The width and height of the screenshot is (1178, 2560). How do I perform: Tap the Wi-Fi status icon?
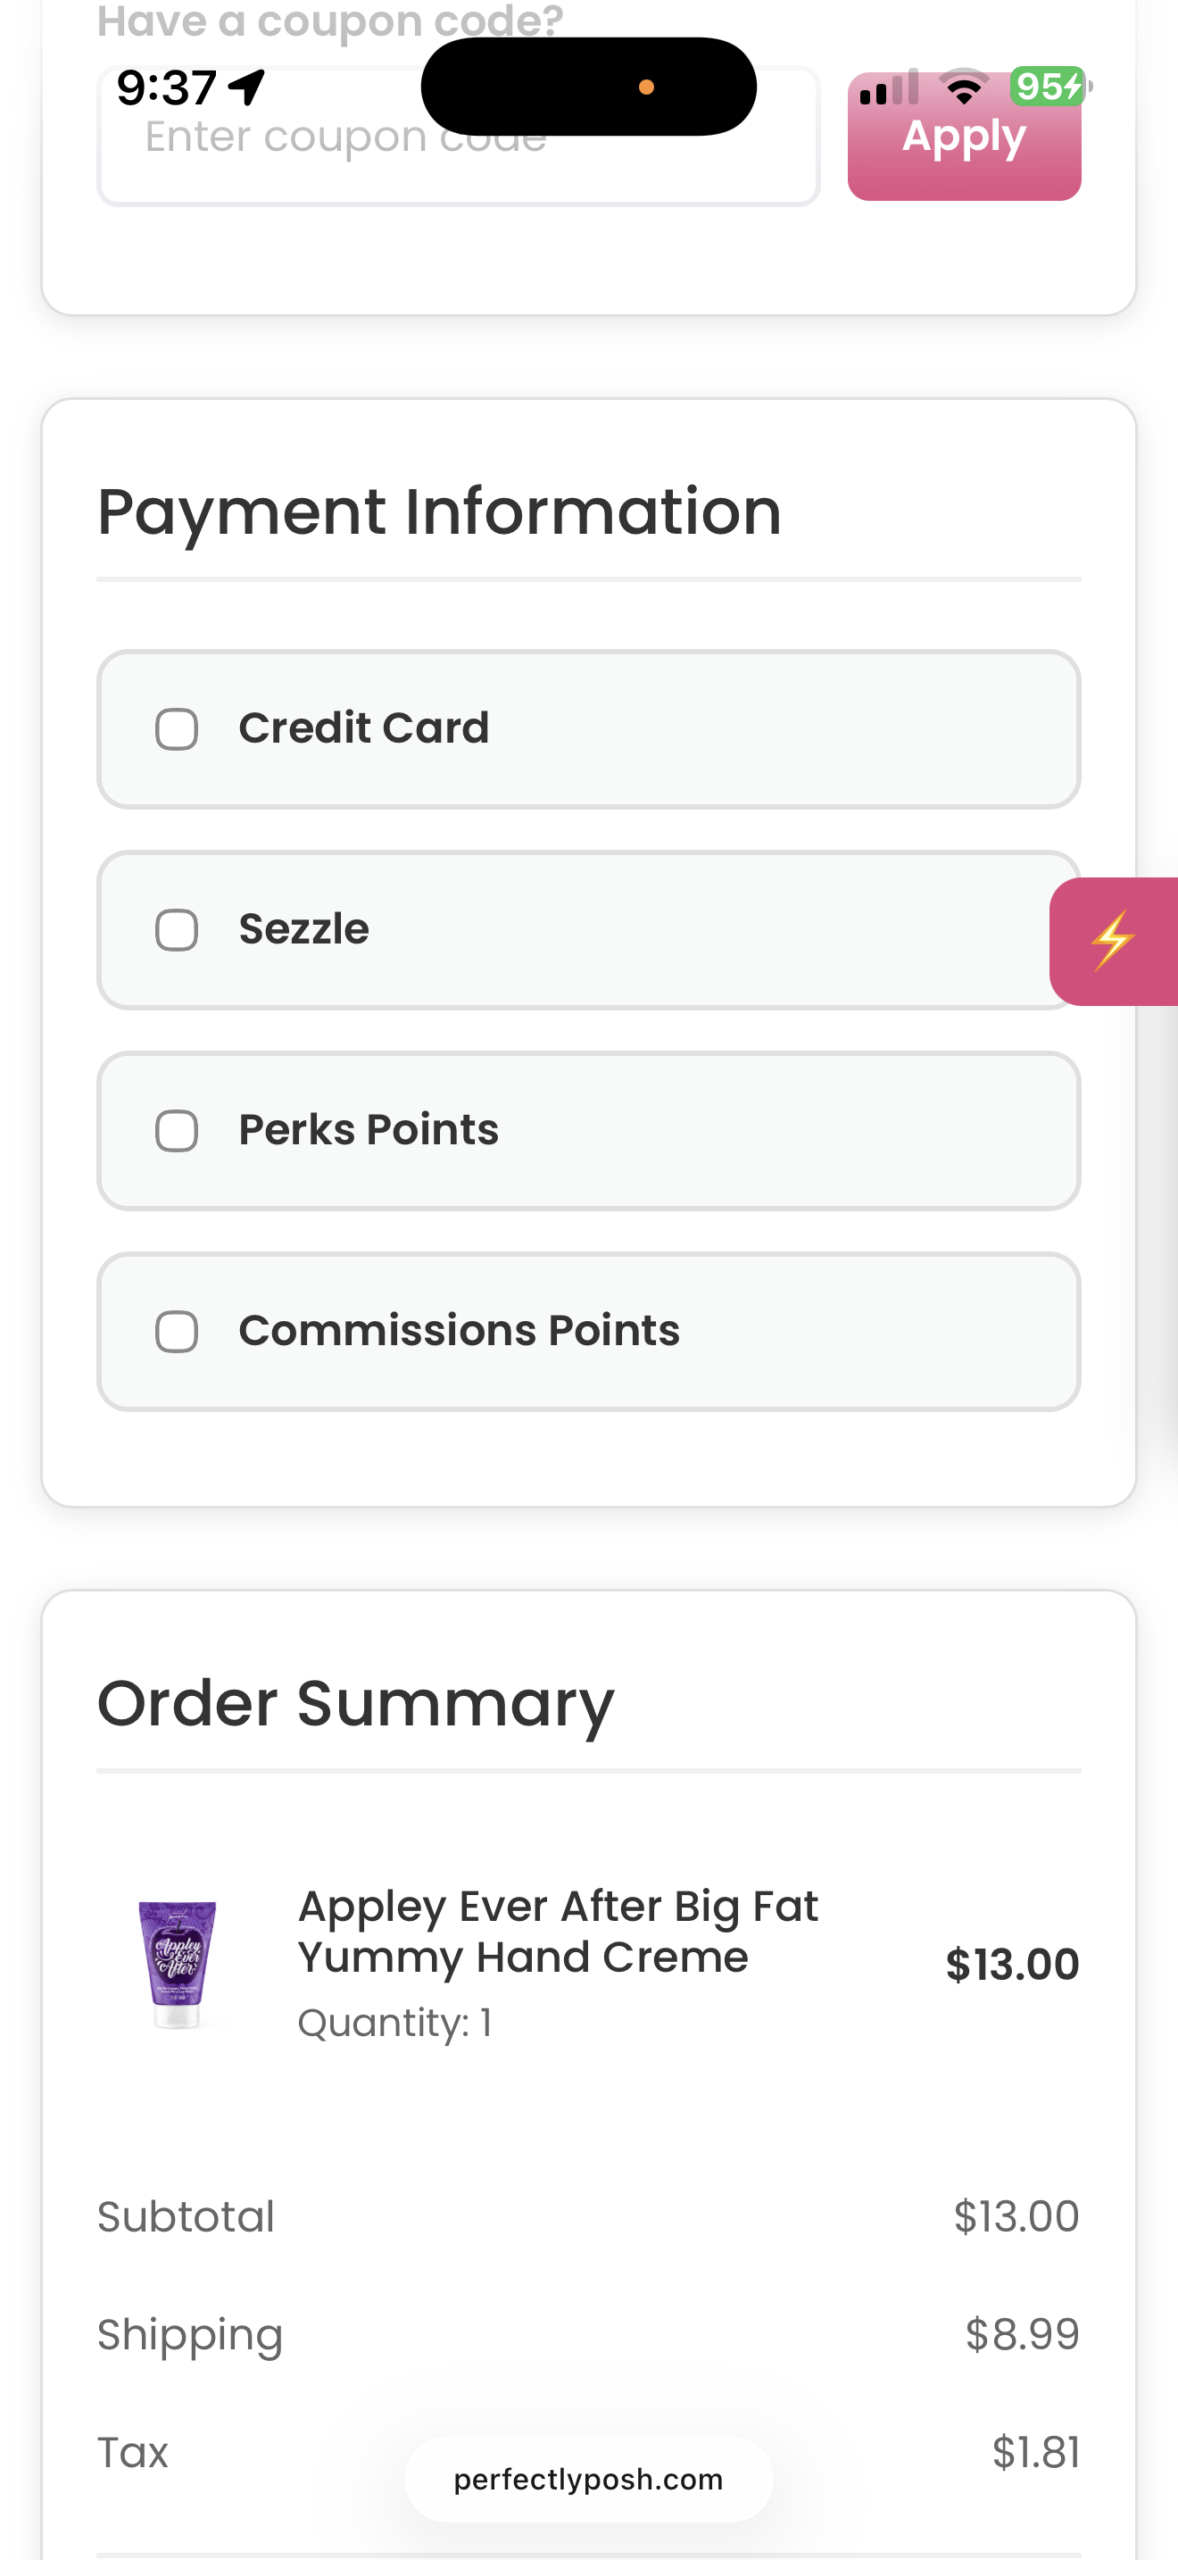tap(964, 88)
